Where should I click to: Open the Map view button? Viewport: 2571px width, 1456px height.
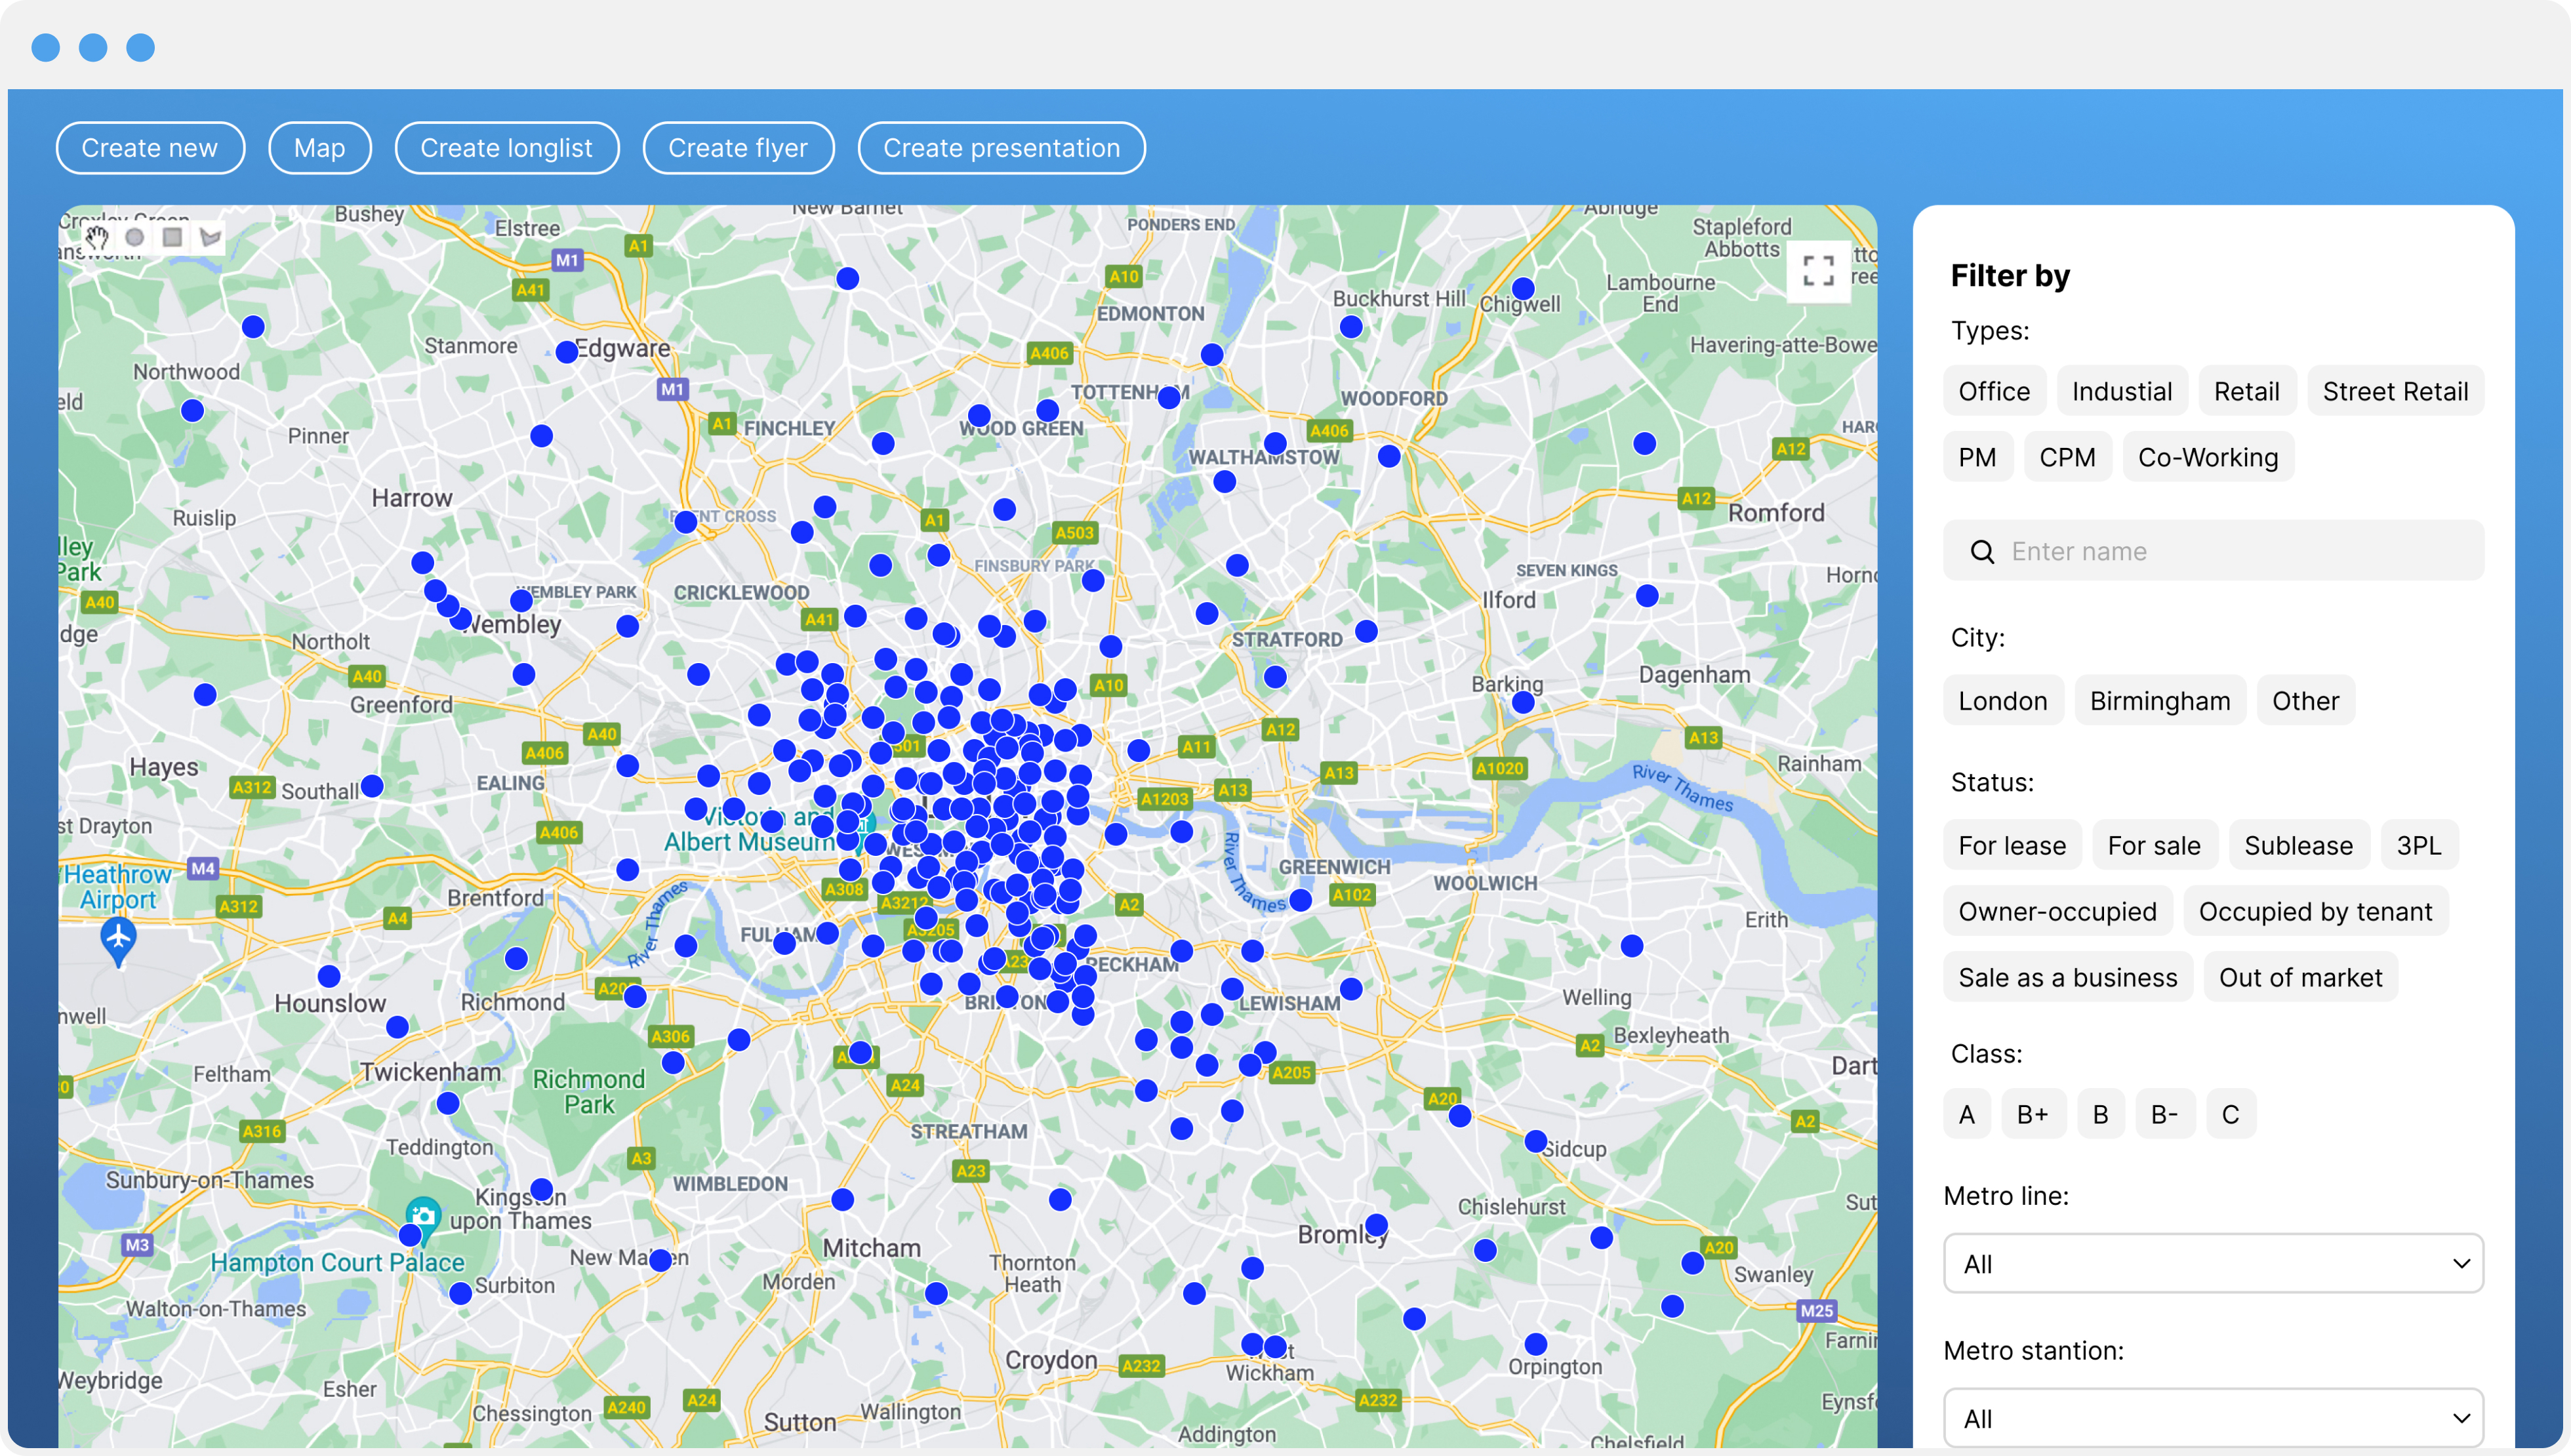pyautogui.click(x=320, y=148)
